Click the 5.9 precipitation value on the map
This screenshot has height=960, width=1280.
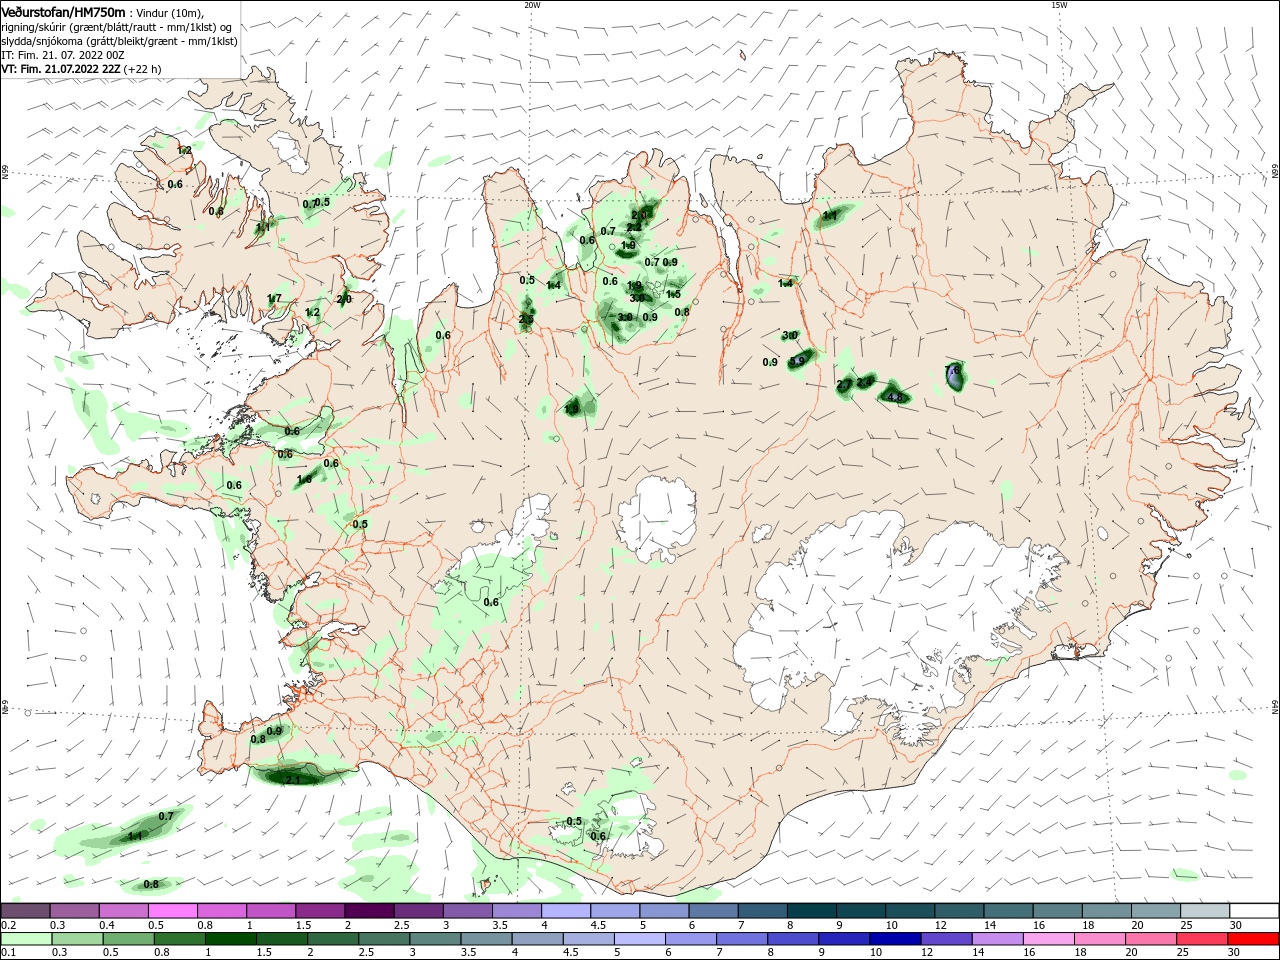pos(797,361)
